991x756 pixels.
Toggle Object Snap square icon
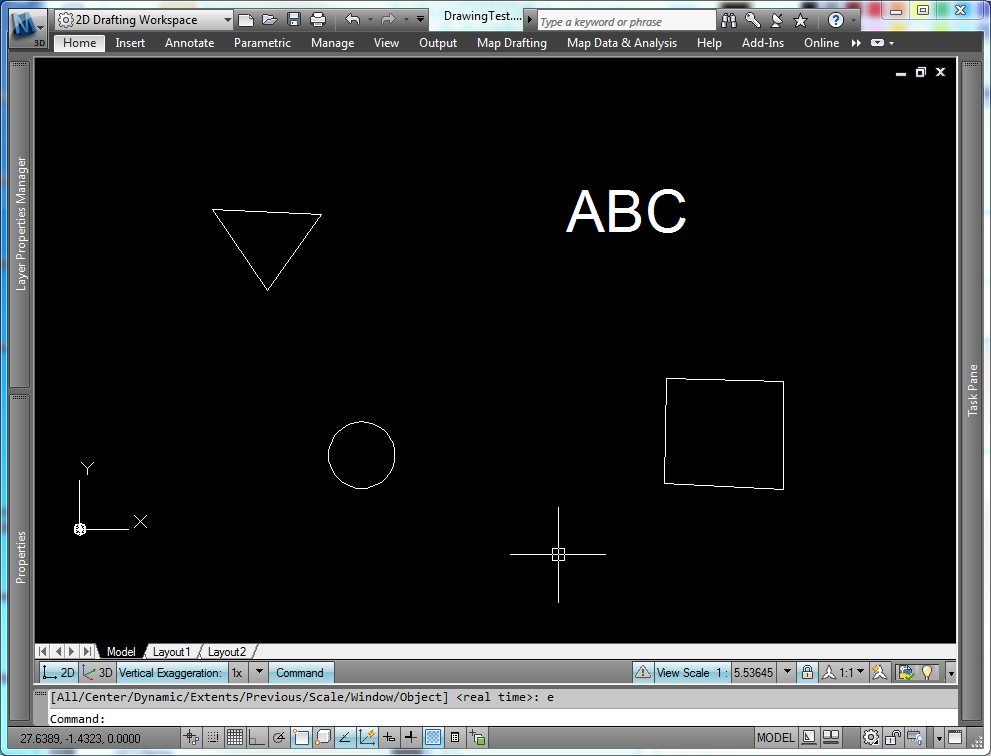click(301, 737)
